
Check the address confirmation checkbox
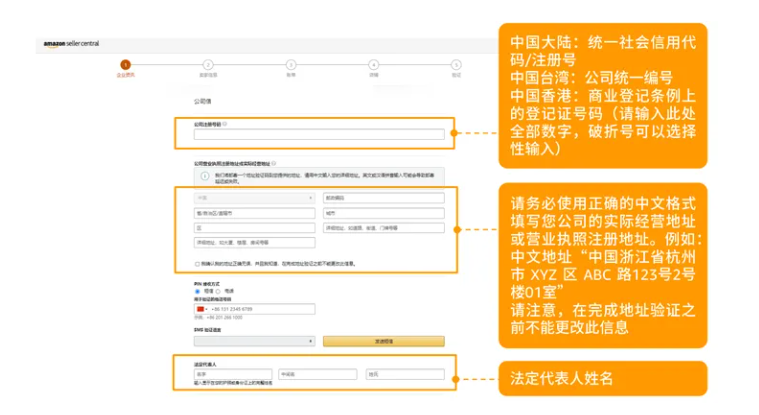[x=197, y=264]
